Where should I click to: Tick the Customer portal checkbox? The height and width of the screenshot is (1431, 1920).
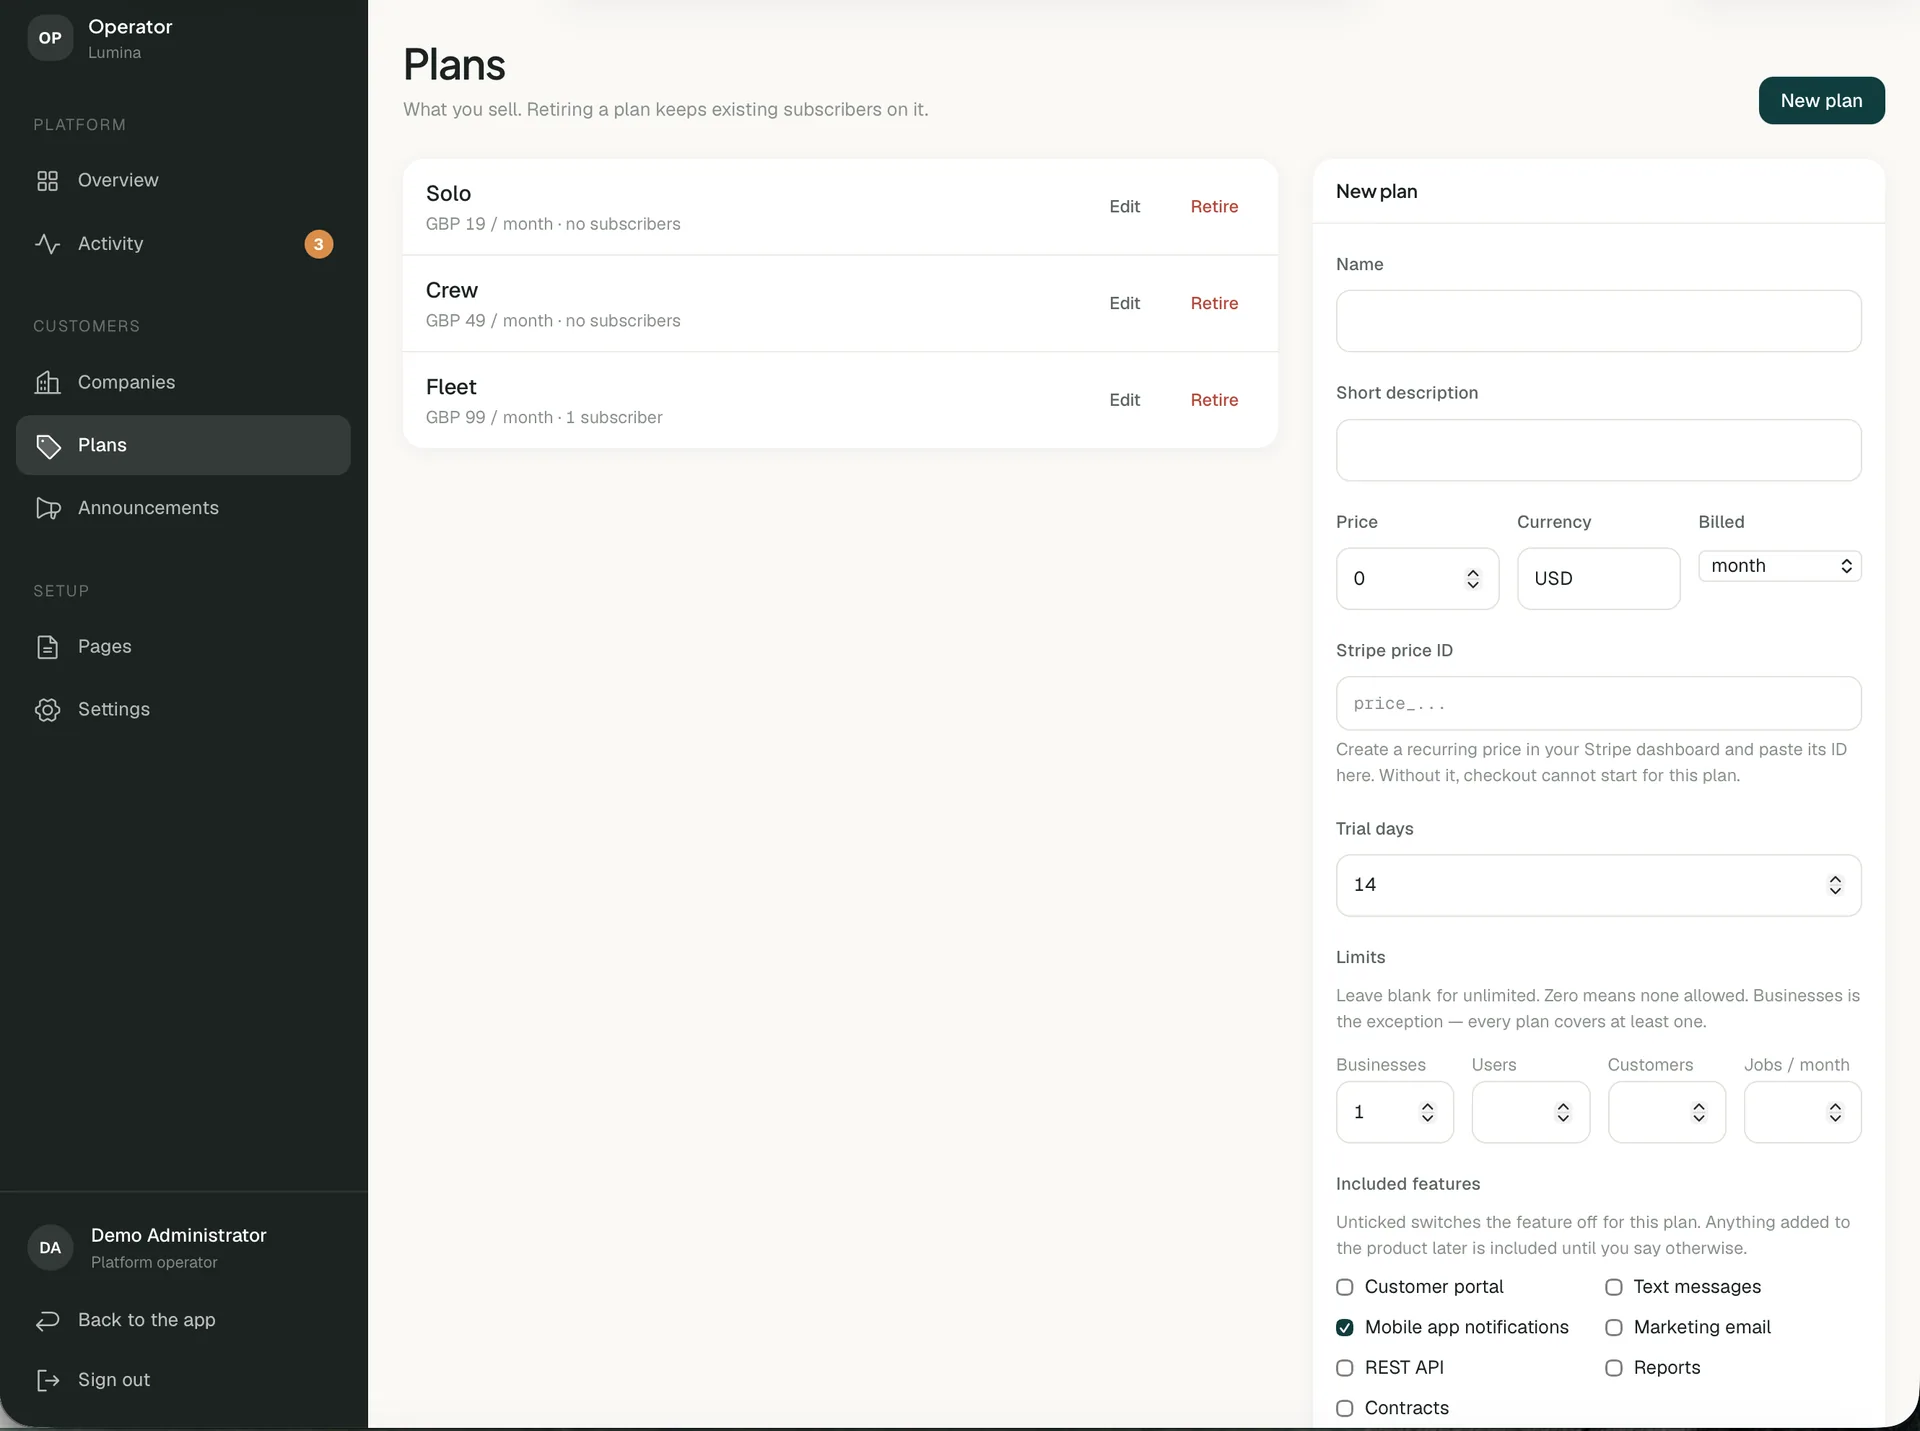point(1345,1287)
